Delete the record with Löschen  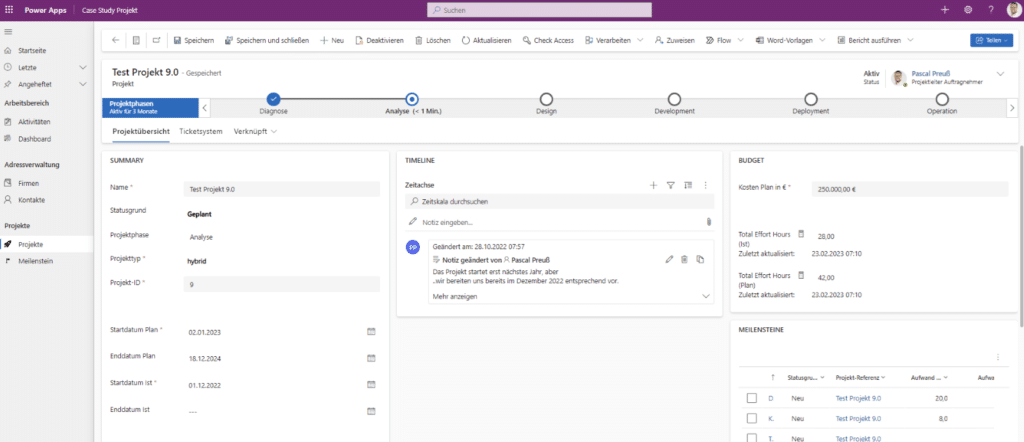point(432,40)
